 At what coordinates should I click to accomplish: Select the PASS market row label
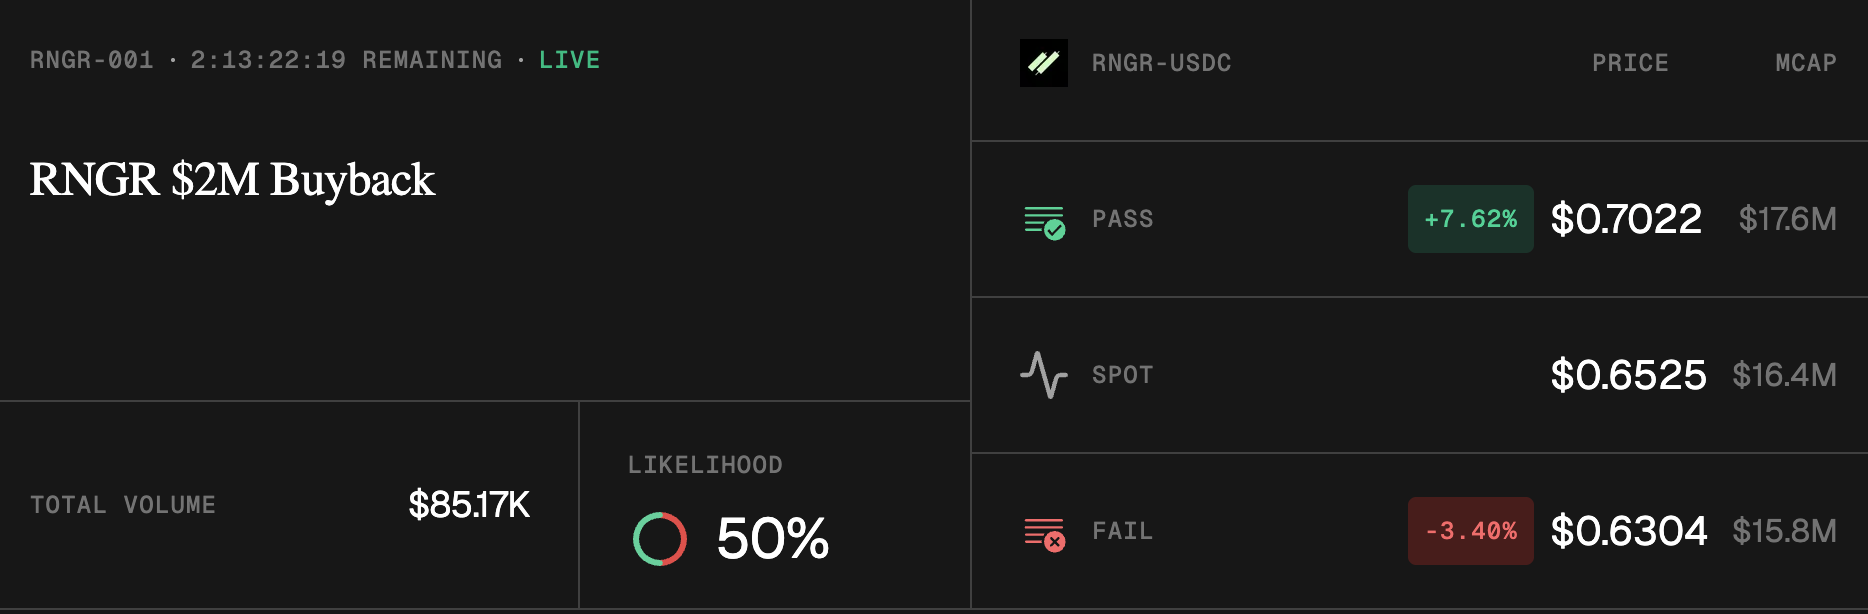click(1122, 219)
